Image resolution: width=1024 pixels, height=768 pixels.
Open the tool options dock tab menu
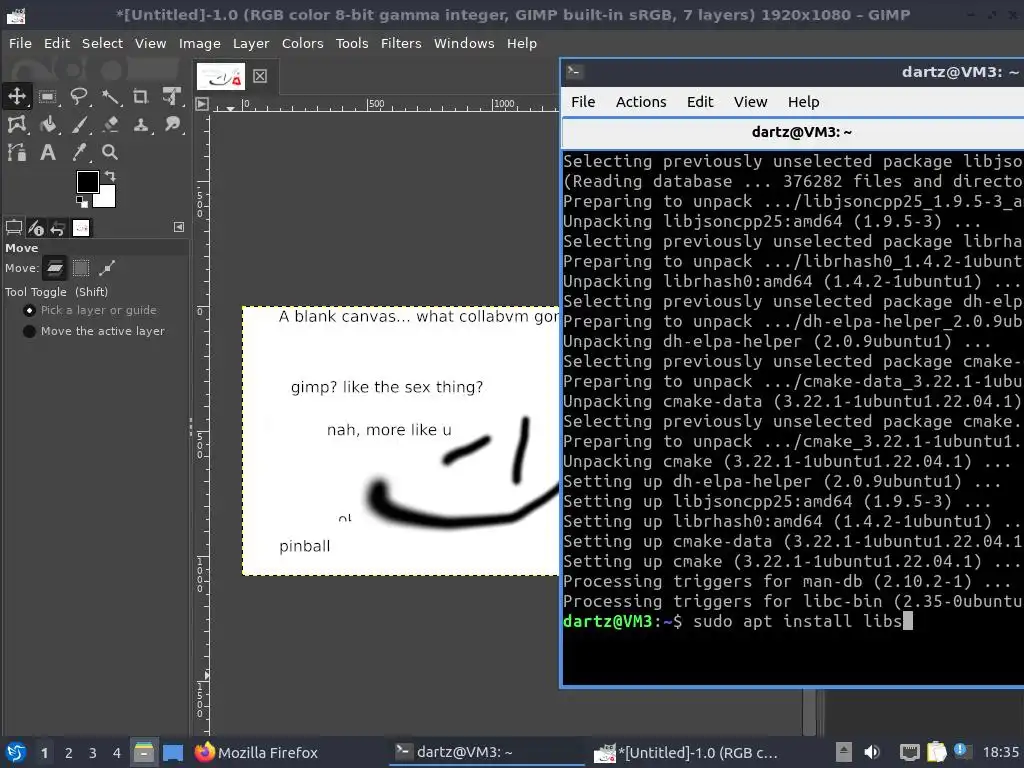pos(179,227)
